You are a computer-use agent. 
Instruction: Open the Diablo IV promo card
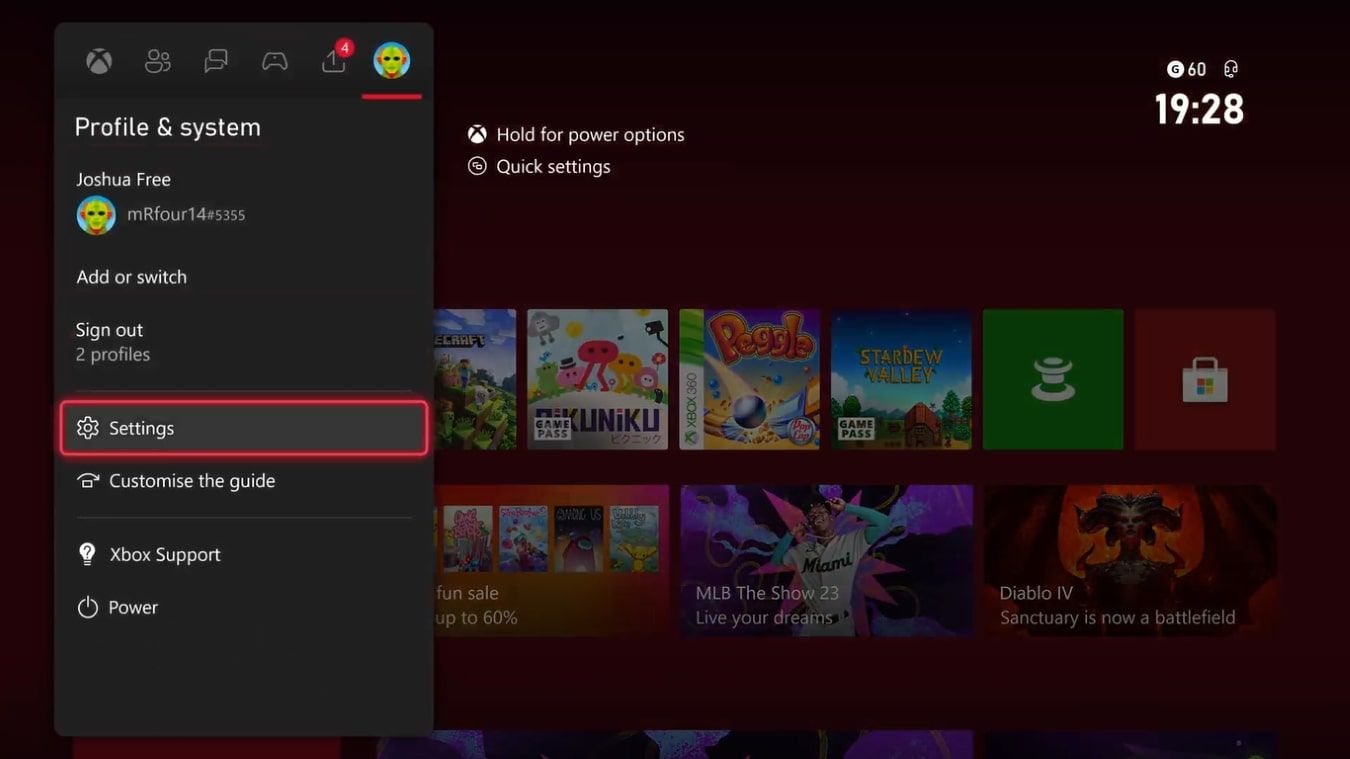point(1130,560)
